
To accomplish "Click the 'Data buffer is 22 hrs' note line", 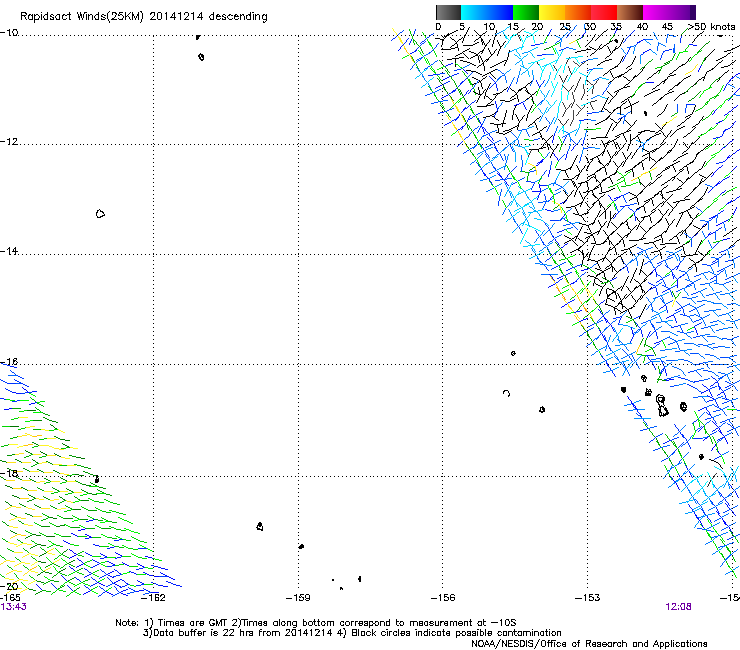I will 352,633.
